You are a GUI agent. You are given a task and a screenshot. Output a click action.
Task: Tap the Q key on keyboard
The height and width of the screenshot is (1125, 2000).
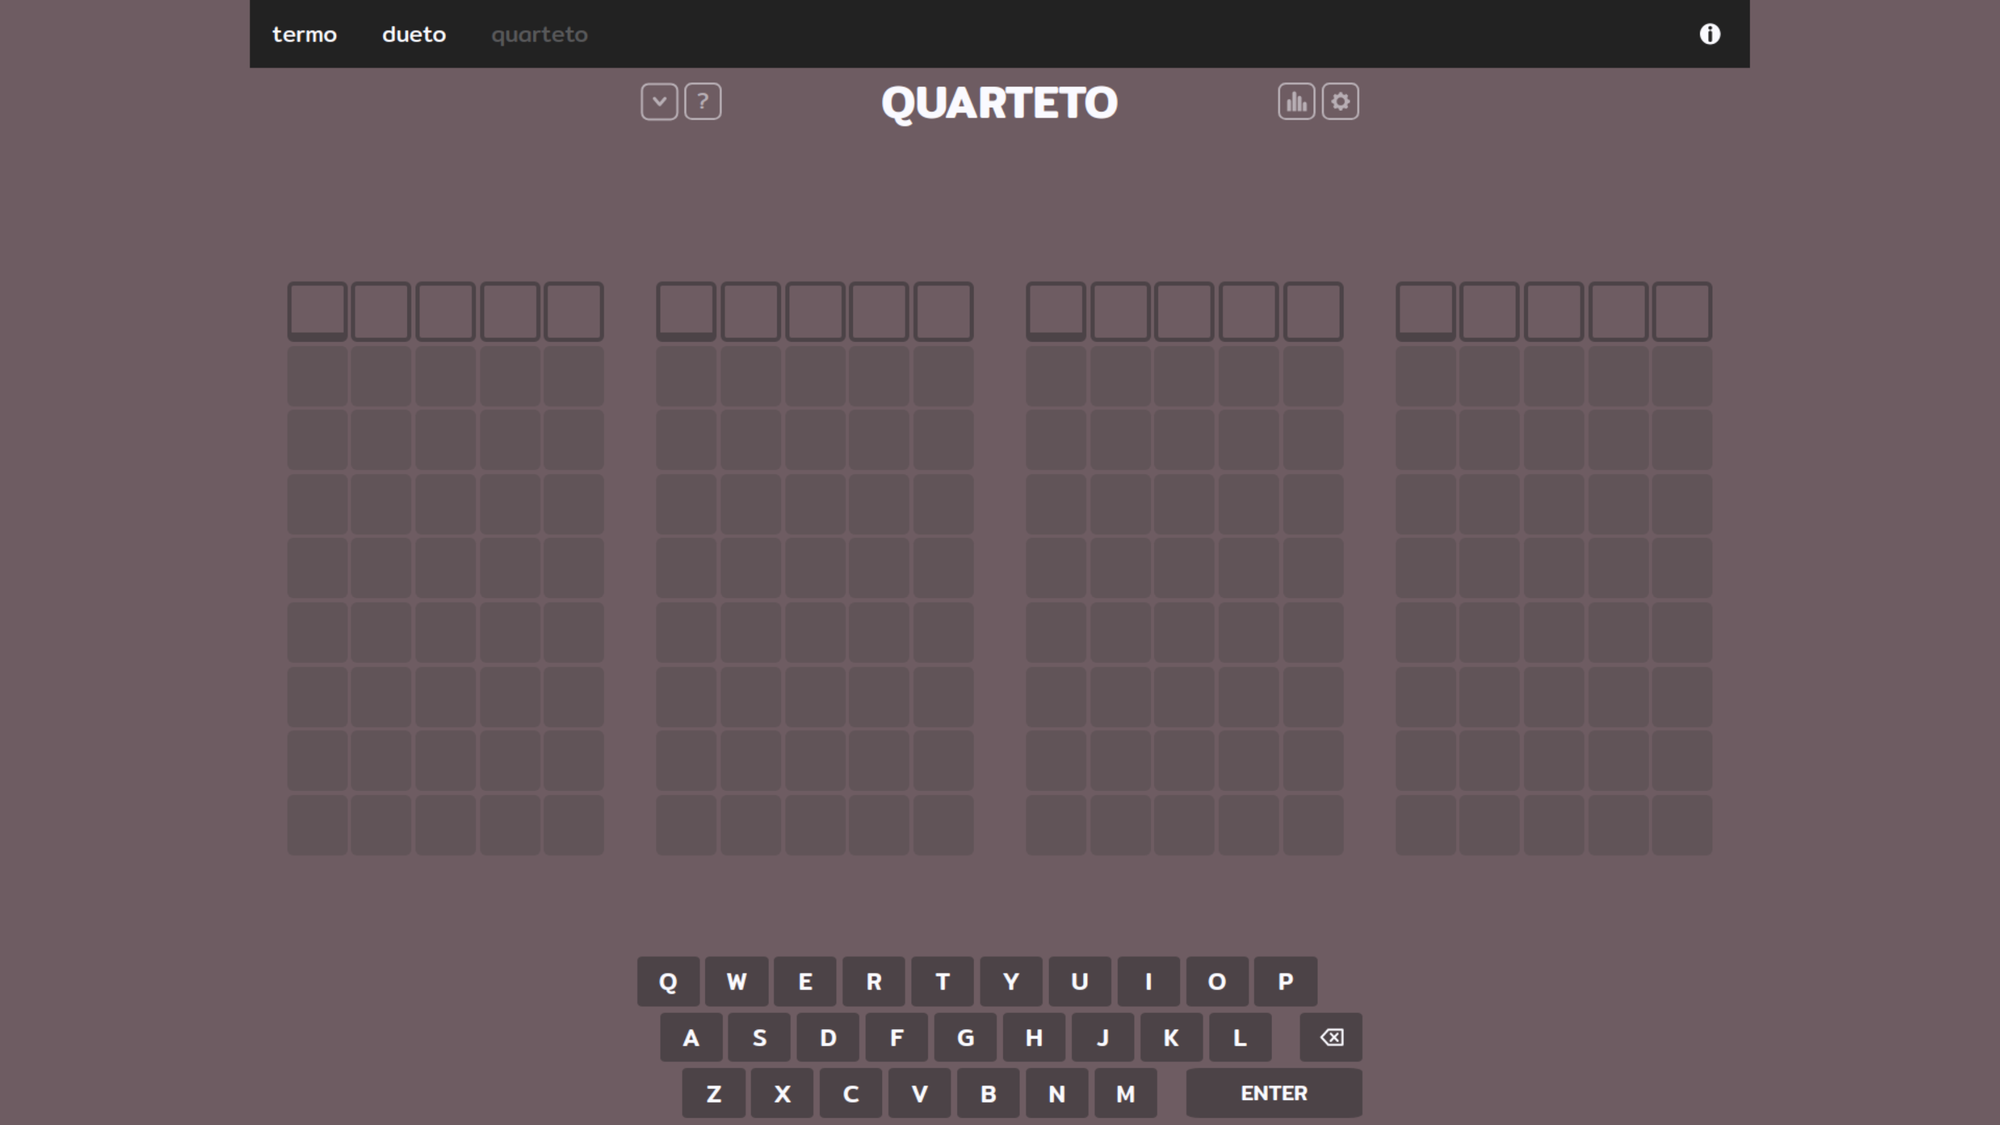[x=668, y=981]
